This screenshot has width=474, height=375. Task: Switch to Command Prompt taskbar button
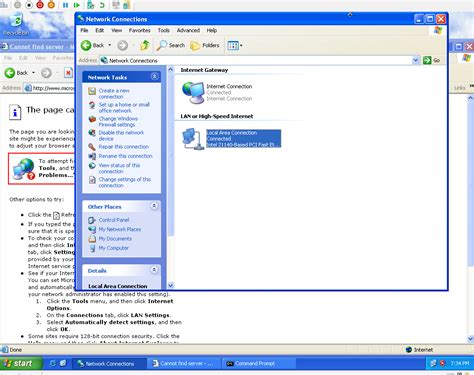[x=258, y=364]
